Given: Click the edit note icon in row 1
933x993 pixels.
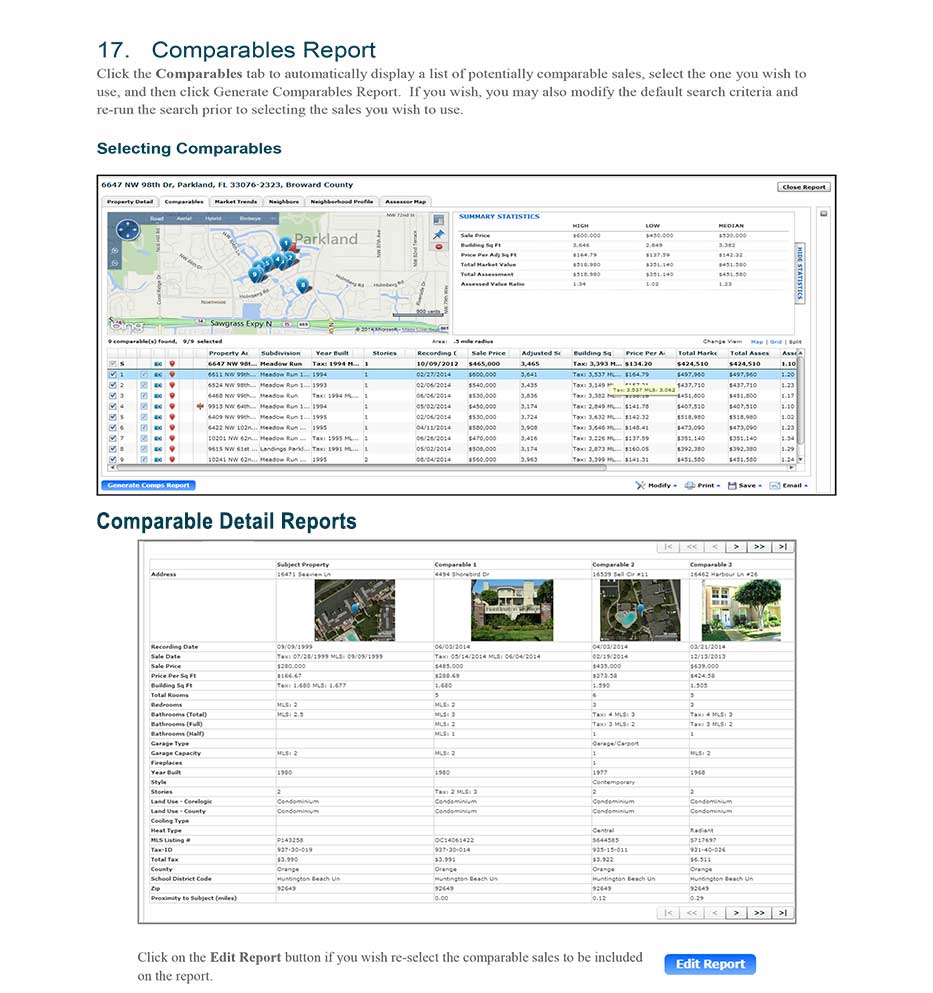Looking at the screenshot, I should [144, 374].
